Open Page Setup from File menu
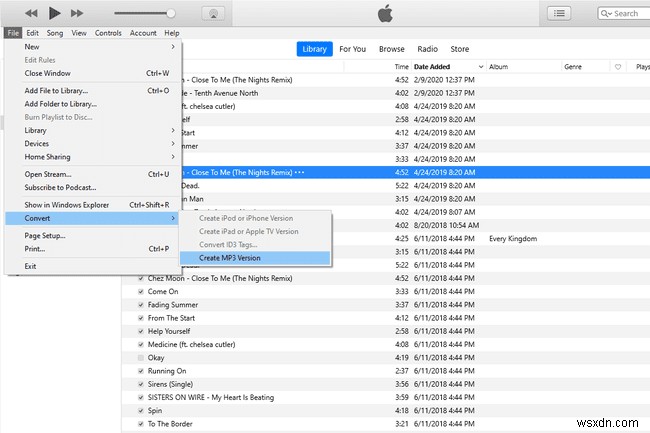 point(93,236)
